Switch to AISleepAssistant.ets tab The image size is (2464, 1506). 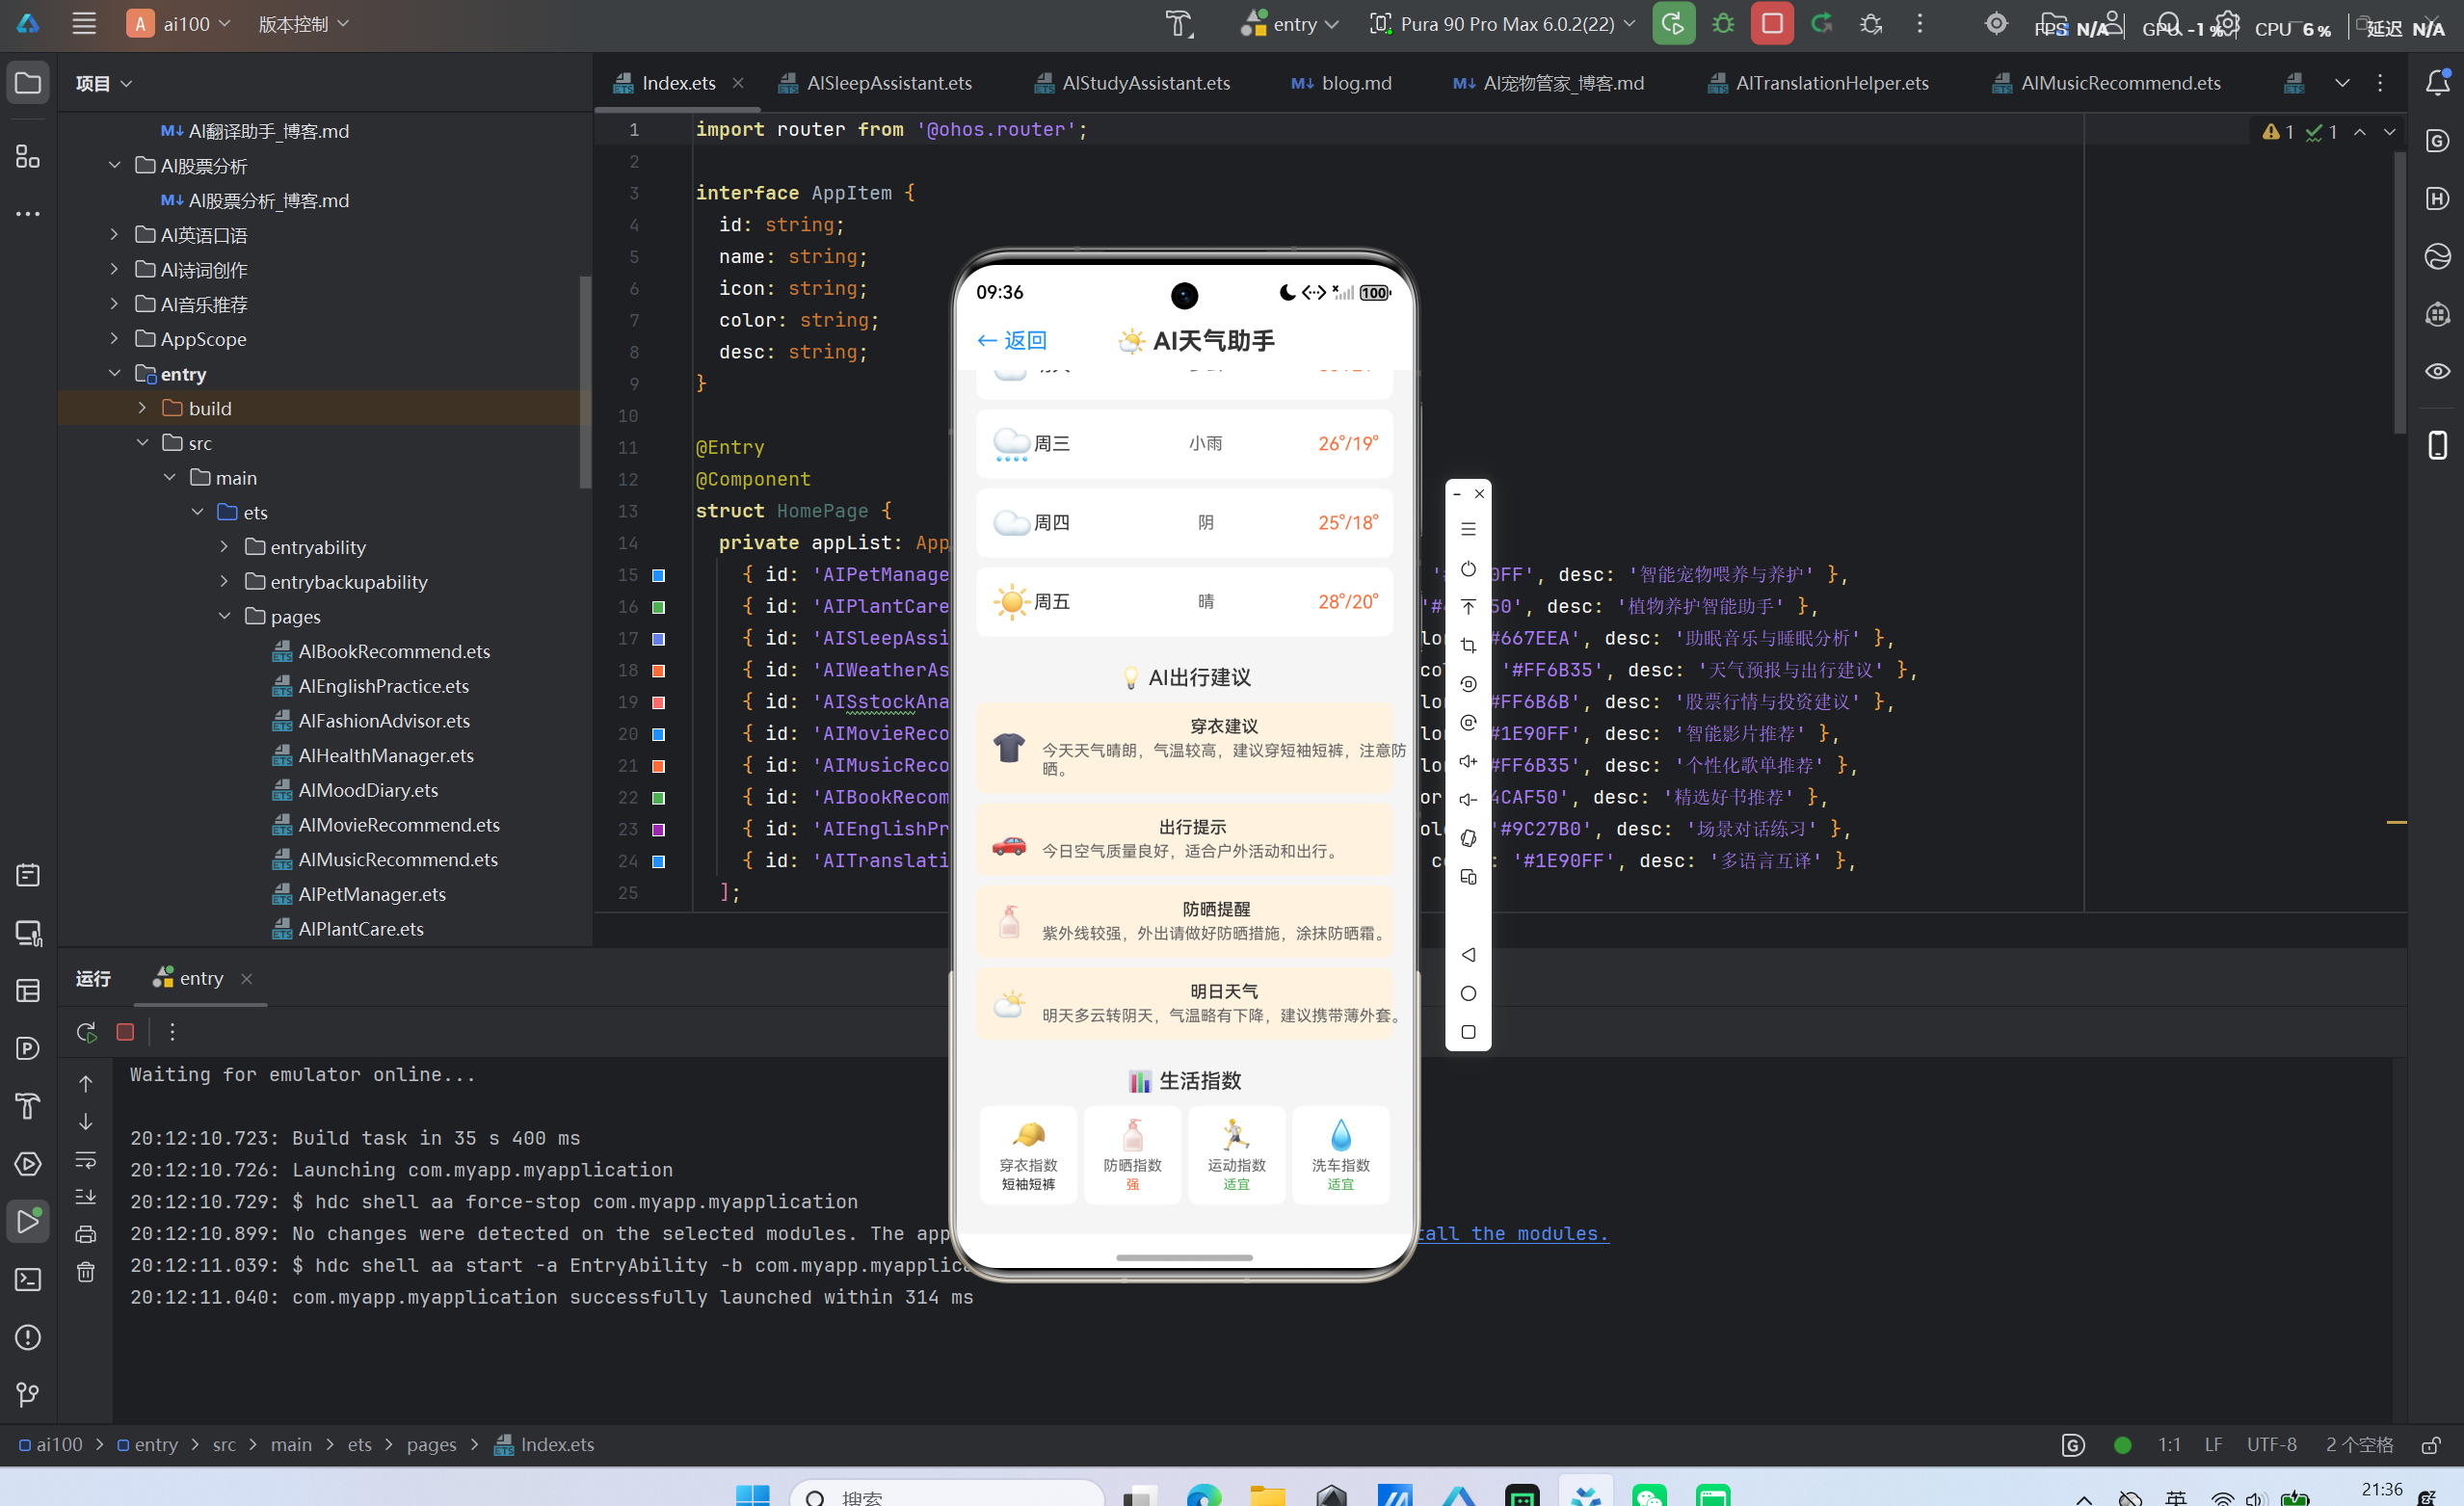(x=876, y=83)
